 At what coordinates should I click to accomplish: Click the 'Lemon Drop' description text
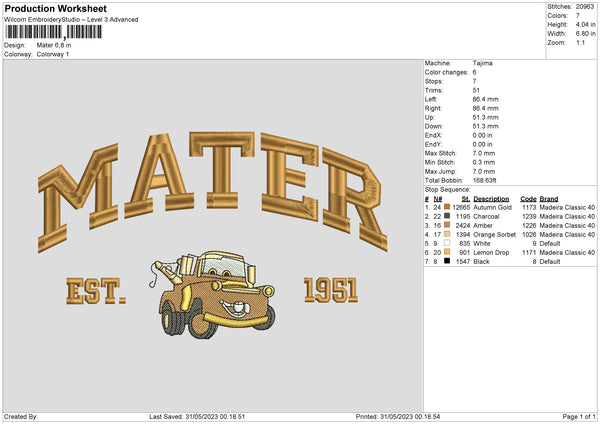tap(491, 253)
